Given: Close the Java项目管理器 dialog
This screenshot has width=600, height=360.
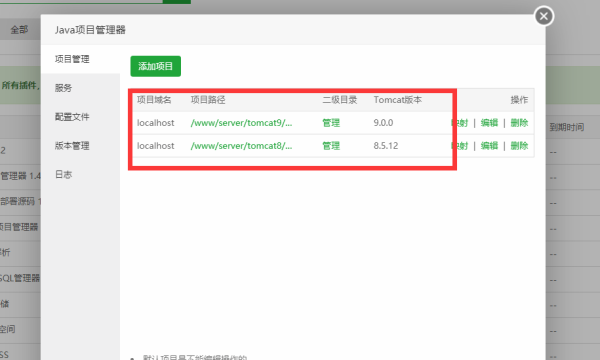Looking at the screenshot, I should [544, 16].
